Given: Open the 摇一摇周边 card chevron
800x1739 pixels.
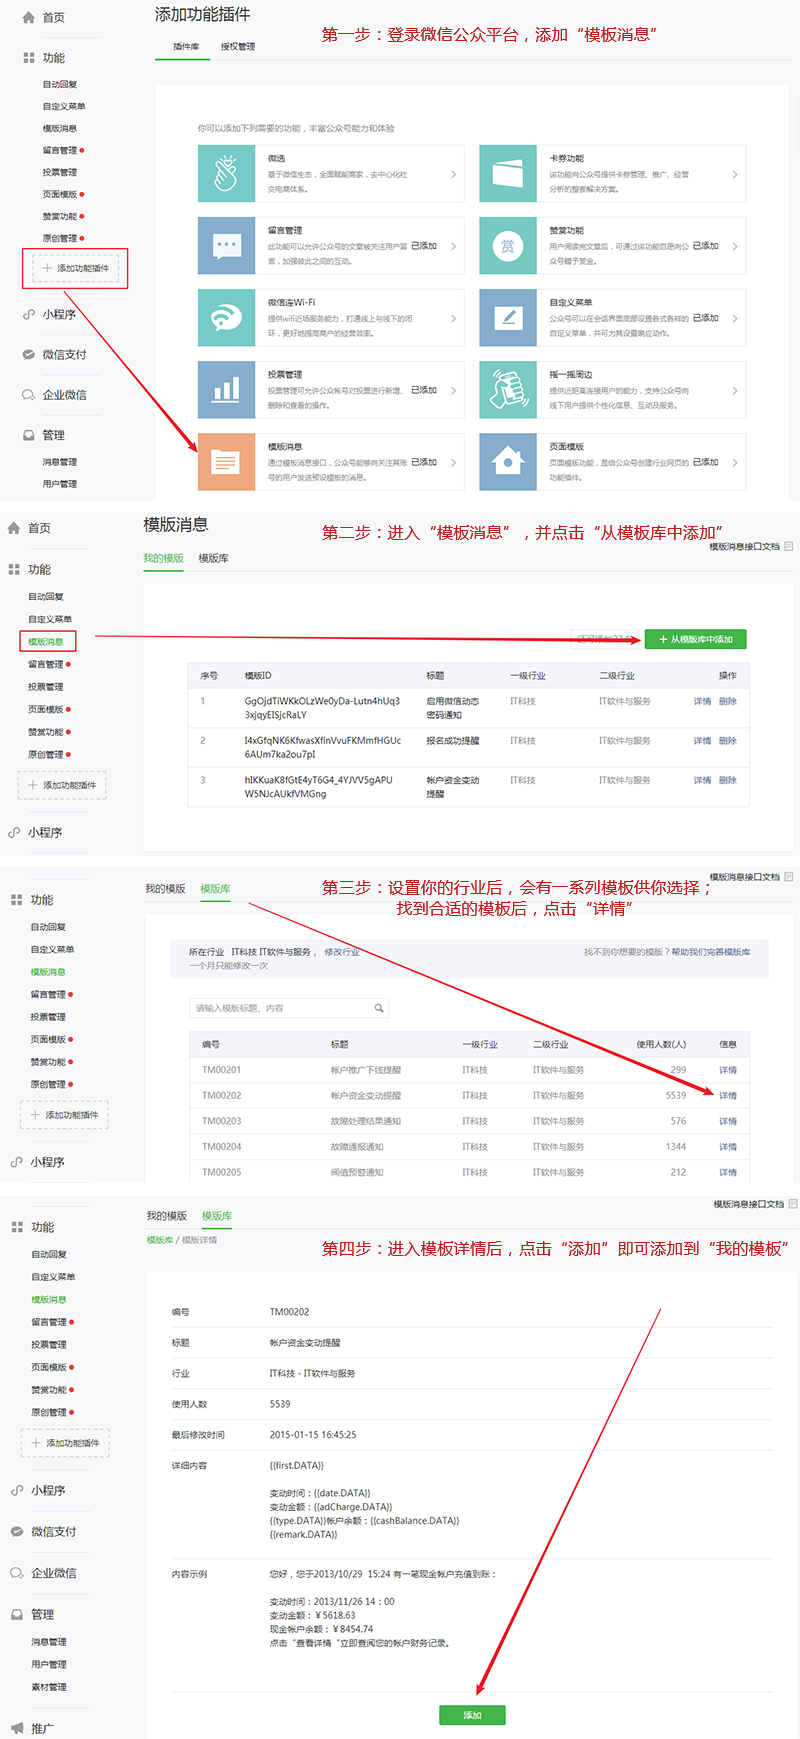Looking at the screenshot, I should (x=735, y=390).
